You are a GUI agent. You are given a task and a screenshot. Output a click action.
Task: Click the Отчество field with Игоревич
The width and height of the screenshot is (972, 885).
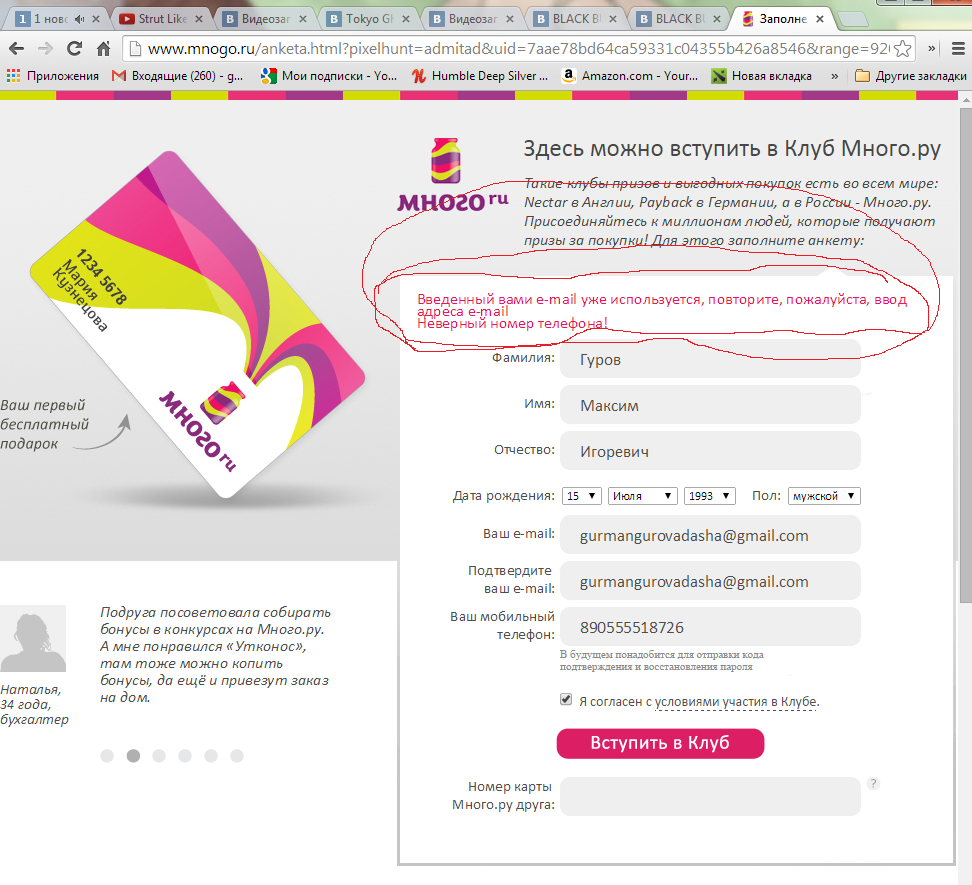710,451
